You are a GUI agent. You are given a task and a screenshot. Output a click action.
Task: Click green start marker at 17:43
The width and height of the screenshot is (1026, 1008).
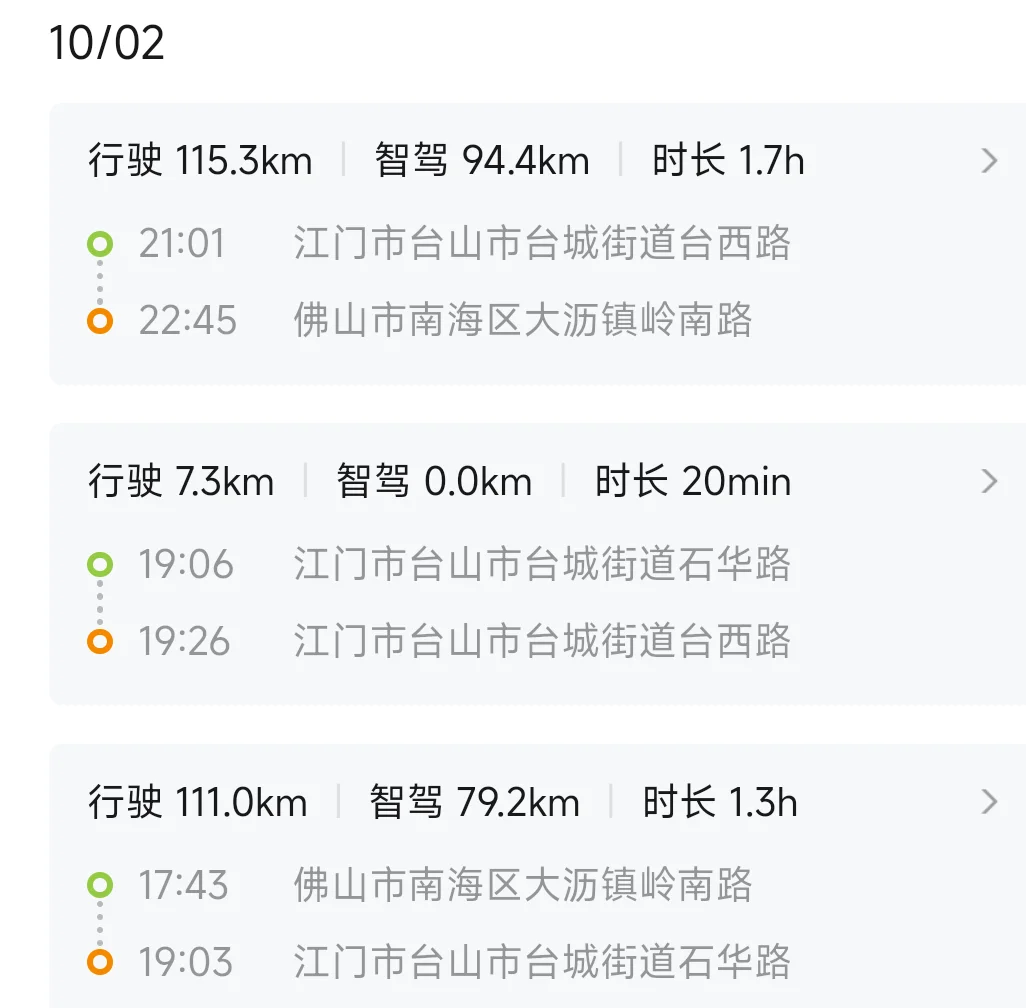coord(100,885)
